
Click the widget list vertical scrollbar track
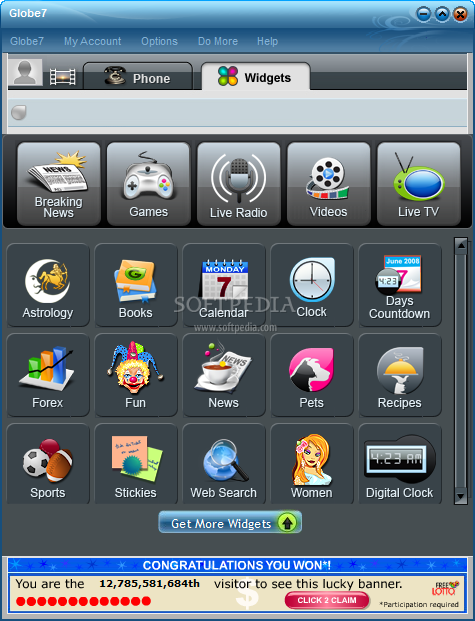[461, 371]
